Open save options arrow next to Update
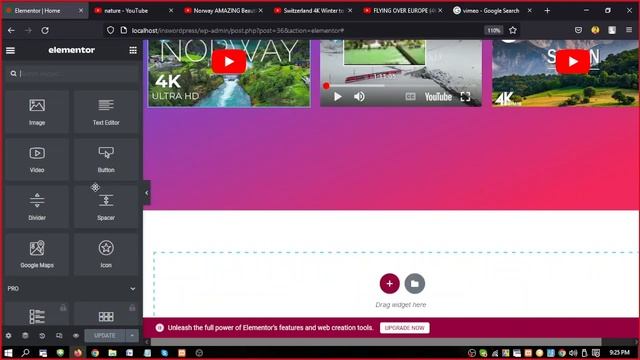Image resolution: width=640 pixels, height=360 pixels. [x=132, y=336]
